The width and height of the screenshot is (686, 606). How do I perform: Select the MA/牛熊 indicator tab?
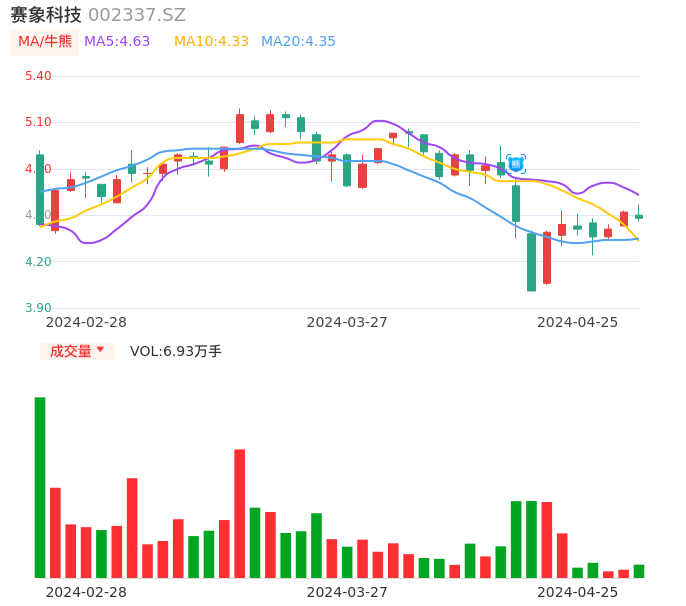[x=45, y=42]
